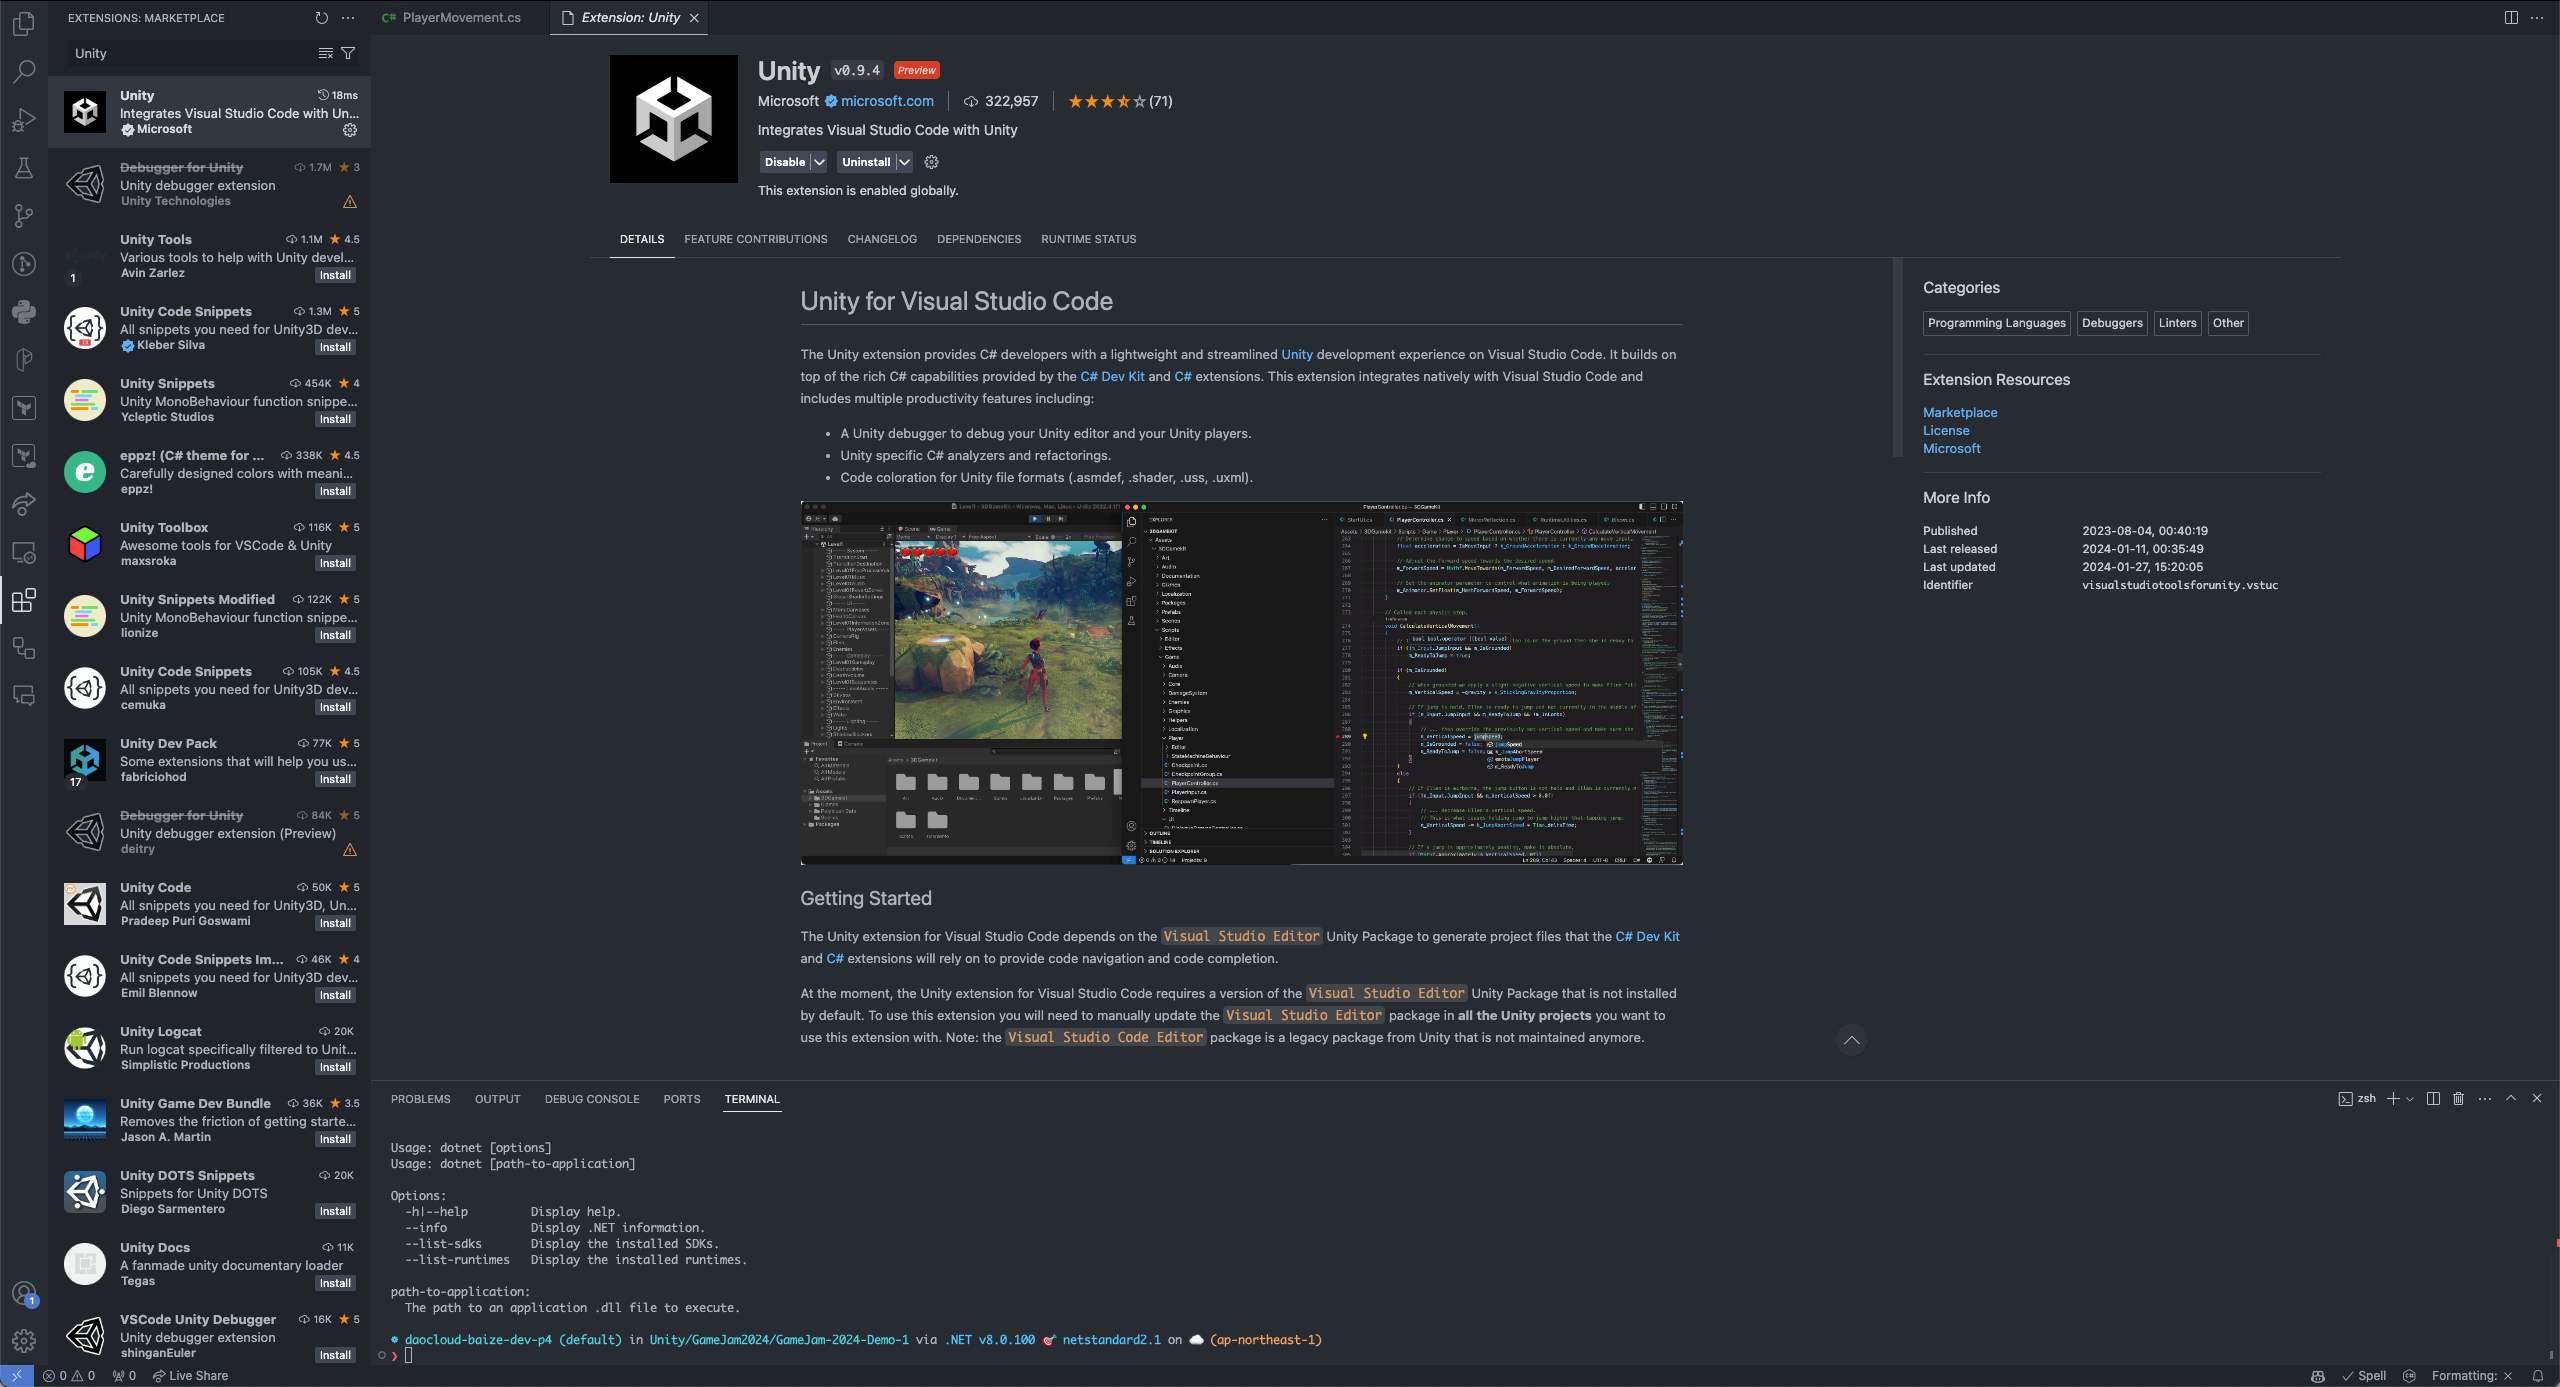Toggle the maximize panel size chevron
This screenshot has height=1387, width=2560.
click(x=2511, y=1098)
